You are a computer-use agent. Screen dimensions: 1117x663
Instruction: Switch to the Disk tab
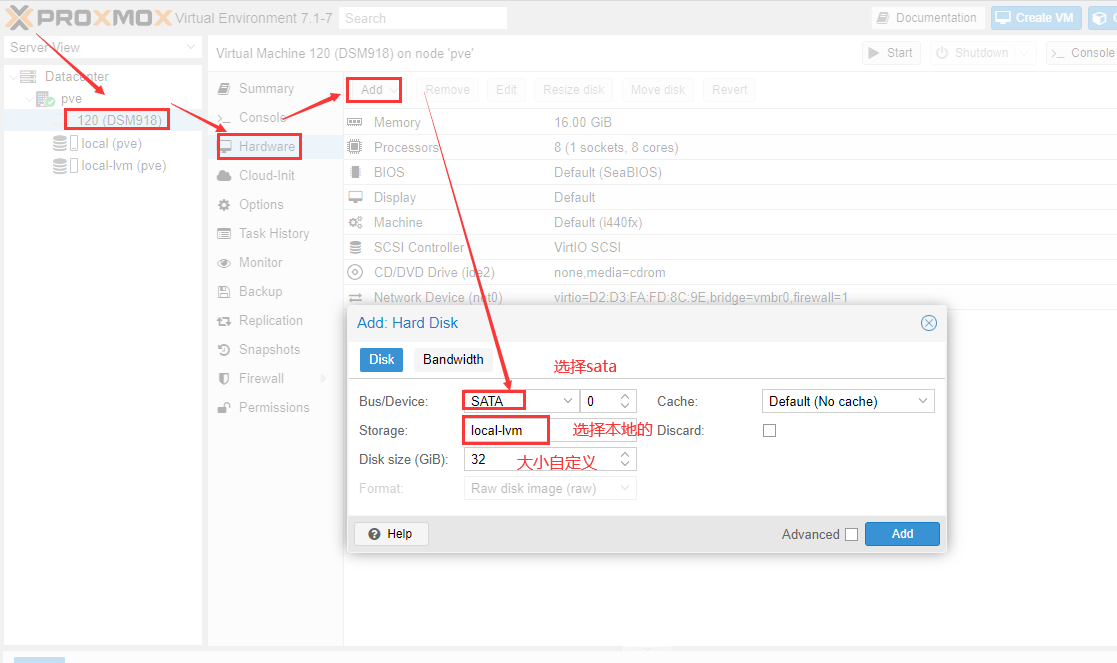[381, 360]
